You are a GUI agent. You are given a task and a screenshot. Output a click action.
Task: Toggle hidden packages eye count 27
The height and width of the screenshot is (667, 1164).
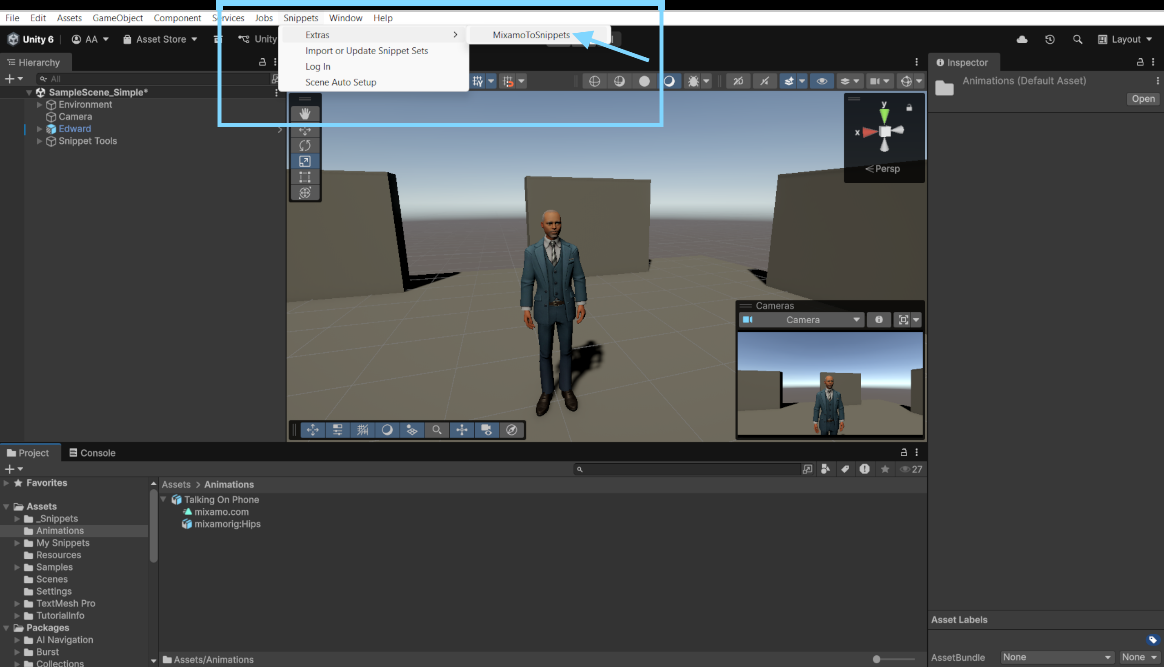[x=911, y=469]
